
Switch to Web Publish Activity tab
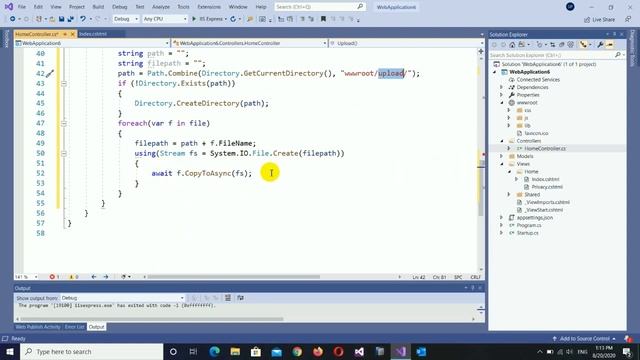pos(38,327)
